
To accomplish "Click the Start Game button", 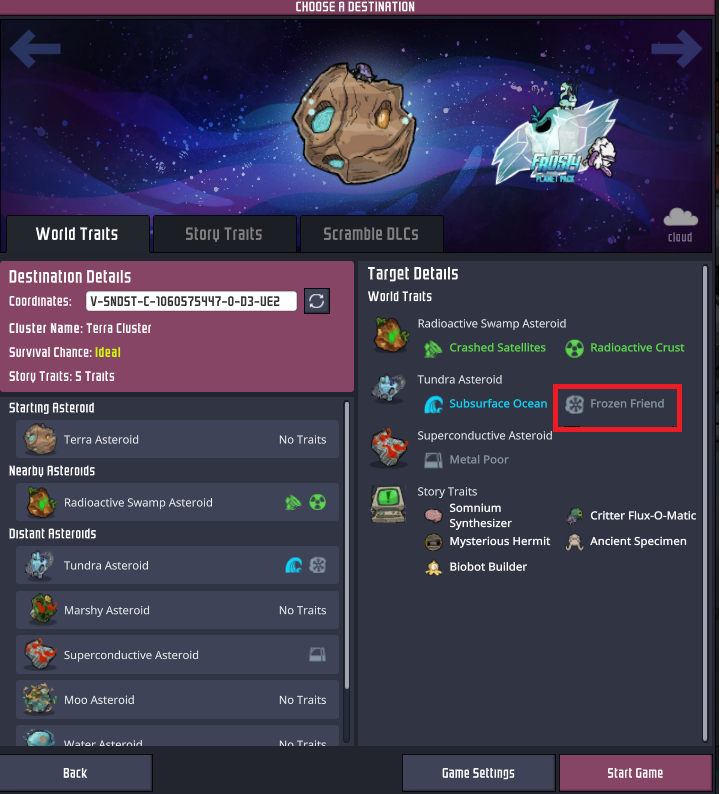I will (635, 773).
